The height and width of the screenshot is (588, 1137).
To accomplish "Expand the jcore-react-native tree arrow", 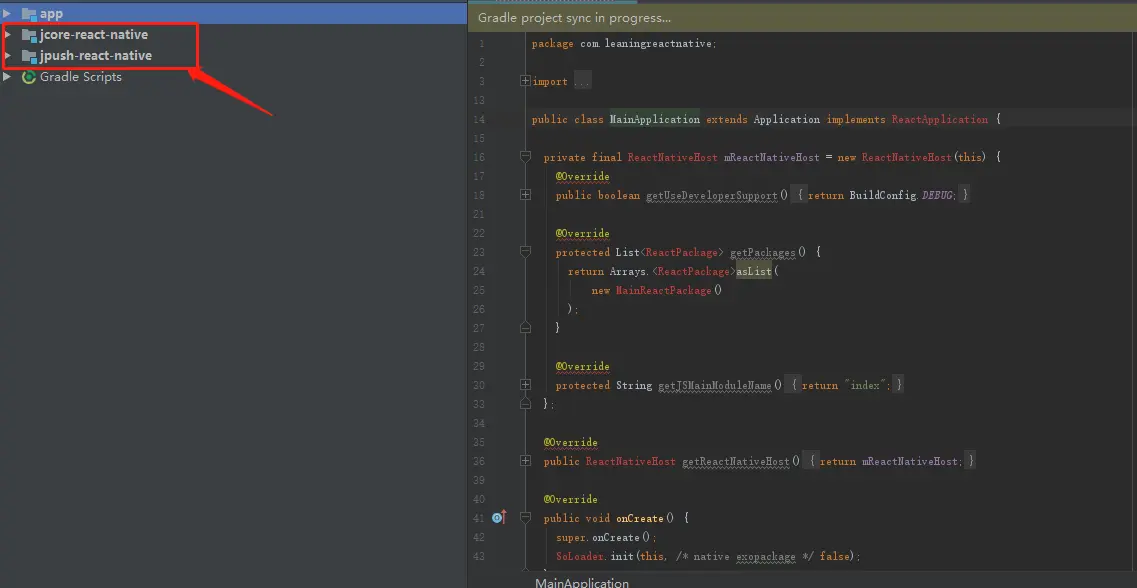I will [x=7, y=35].
